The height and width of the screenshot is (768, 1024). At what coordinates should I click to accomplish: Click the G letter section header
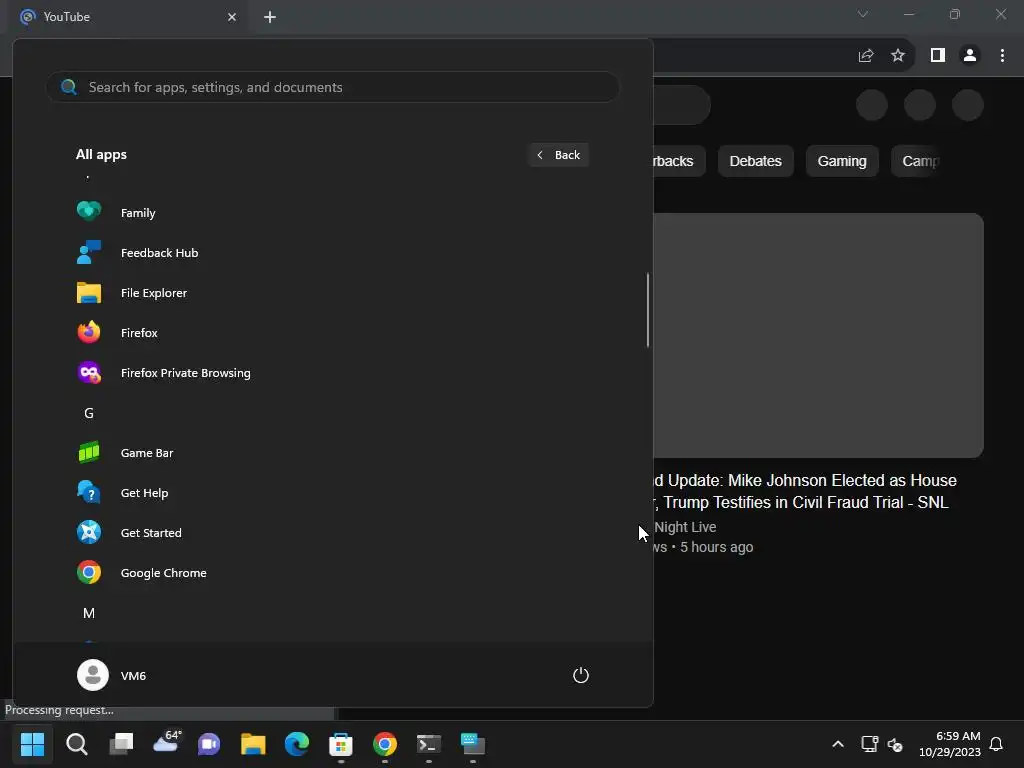[89, 413]
